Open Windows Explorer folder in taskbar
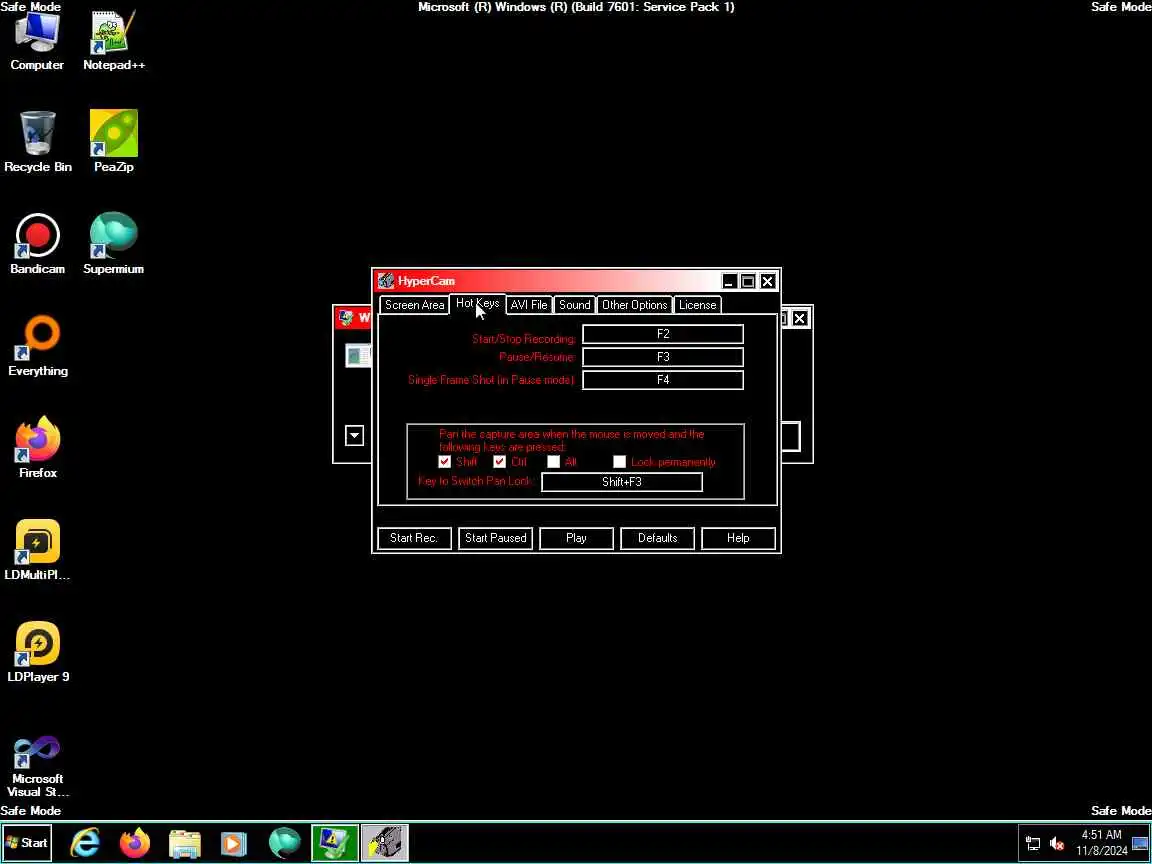 pyautogui.click(x=184, y=843)
